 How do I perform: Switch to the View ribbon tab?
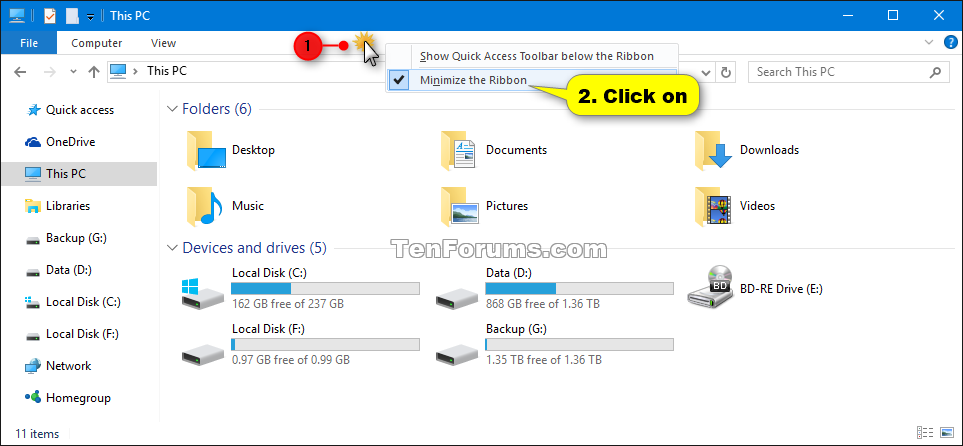(163, 43)
